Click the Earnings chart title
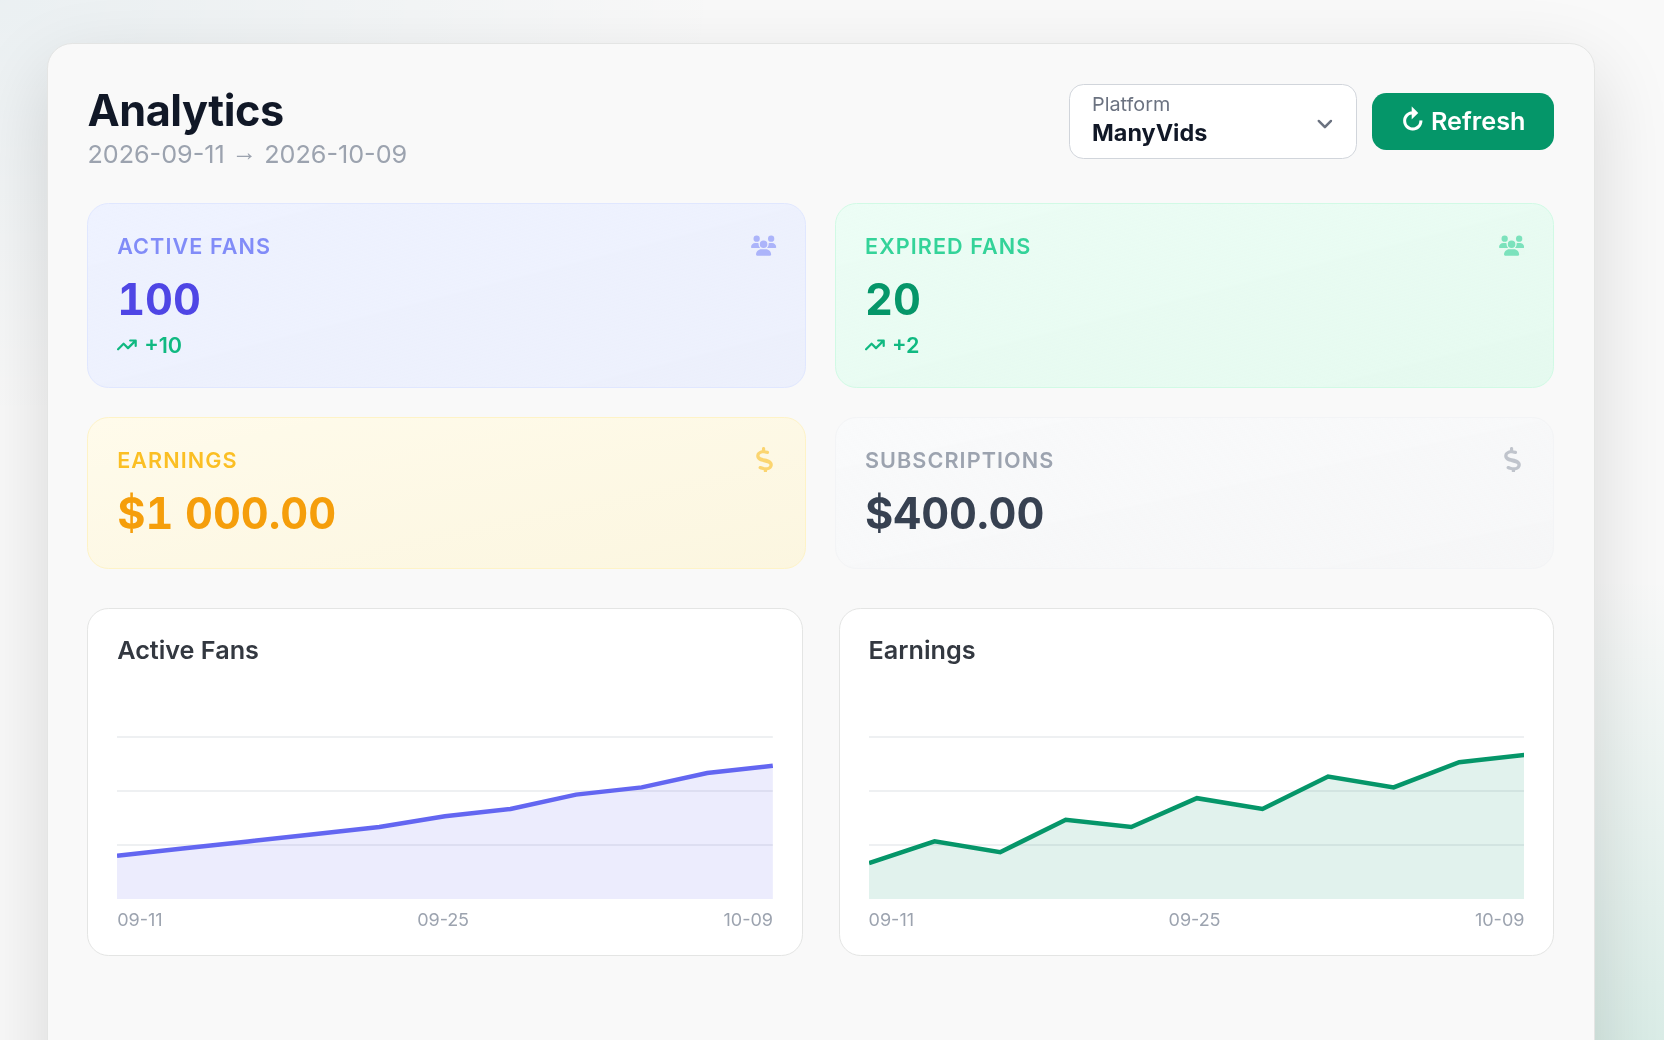This screenshot has height=1040, width=1664. [x=922, y=650]
